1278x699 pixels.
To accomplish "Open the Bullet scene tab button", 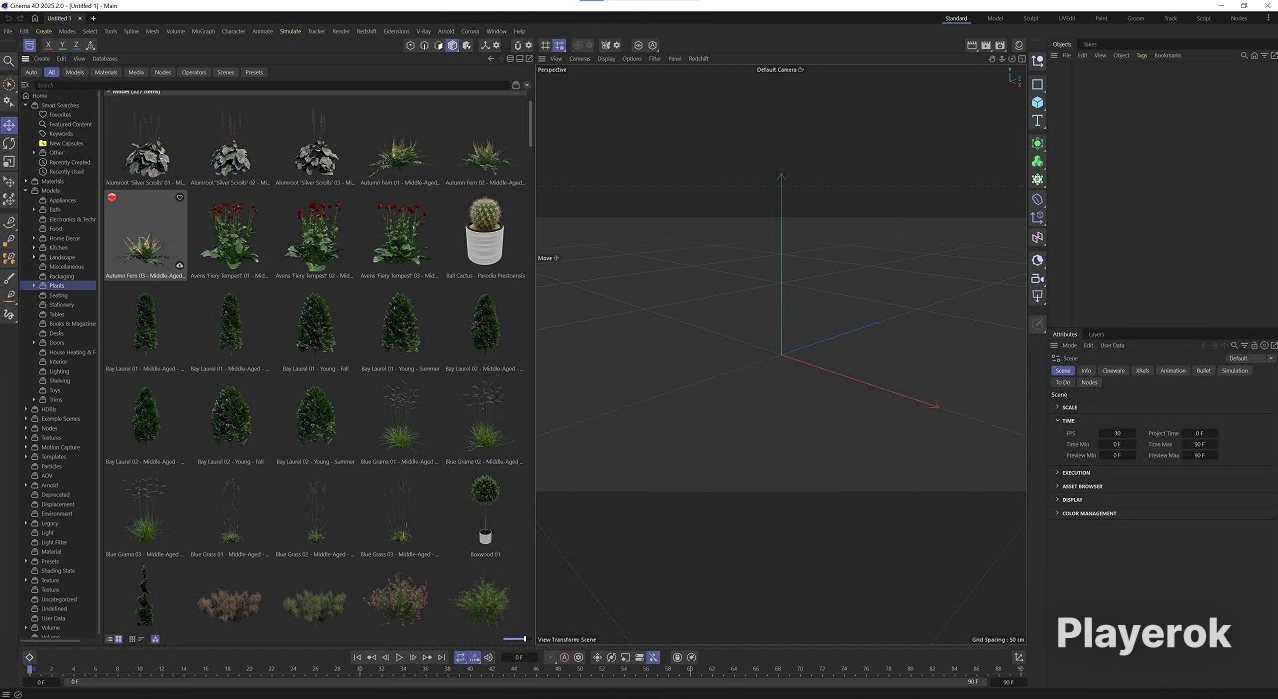I will [x=1203, y=371].
